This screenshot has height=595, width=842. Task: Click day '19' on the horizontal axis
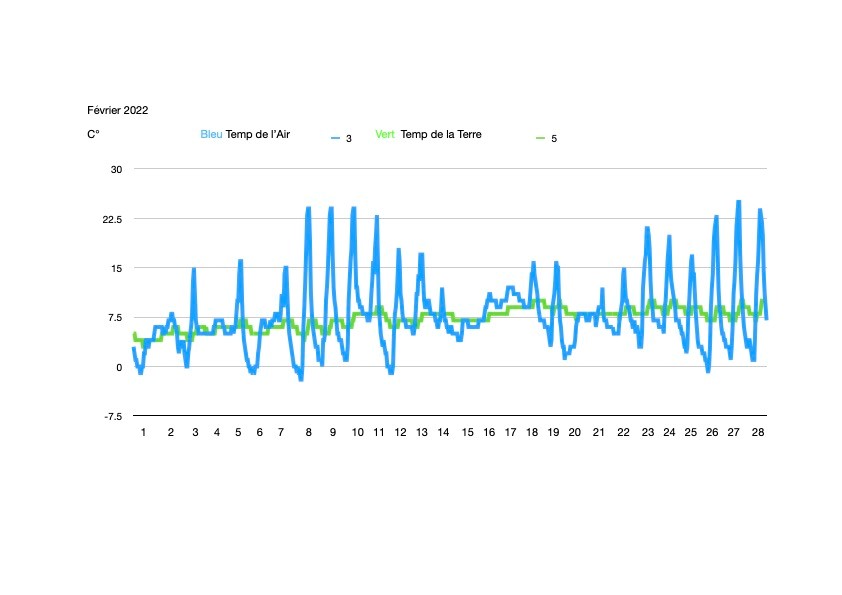pyautogui.click(x=554, y=432)
